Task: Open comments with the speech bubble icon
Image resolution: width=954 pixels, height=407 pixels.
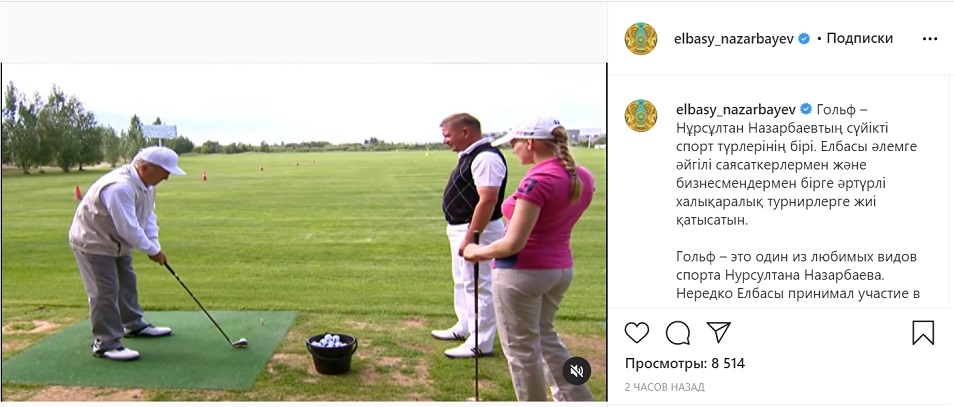Action: [678, 333]
